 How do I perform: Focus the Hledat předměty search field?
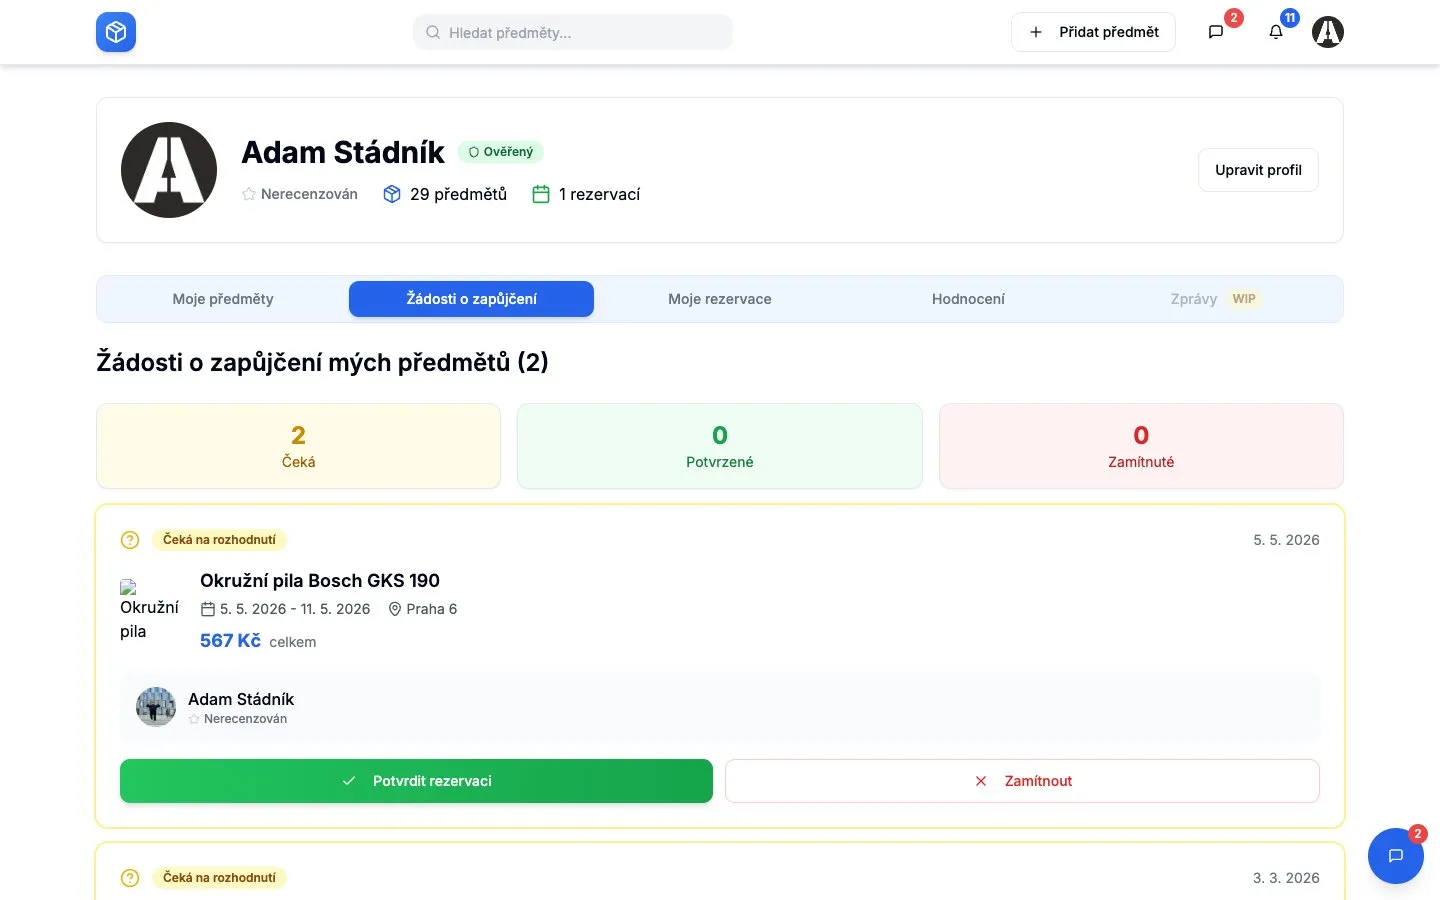tap(573, 32)
